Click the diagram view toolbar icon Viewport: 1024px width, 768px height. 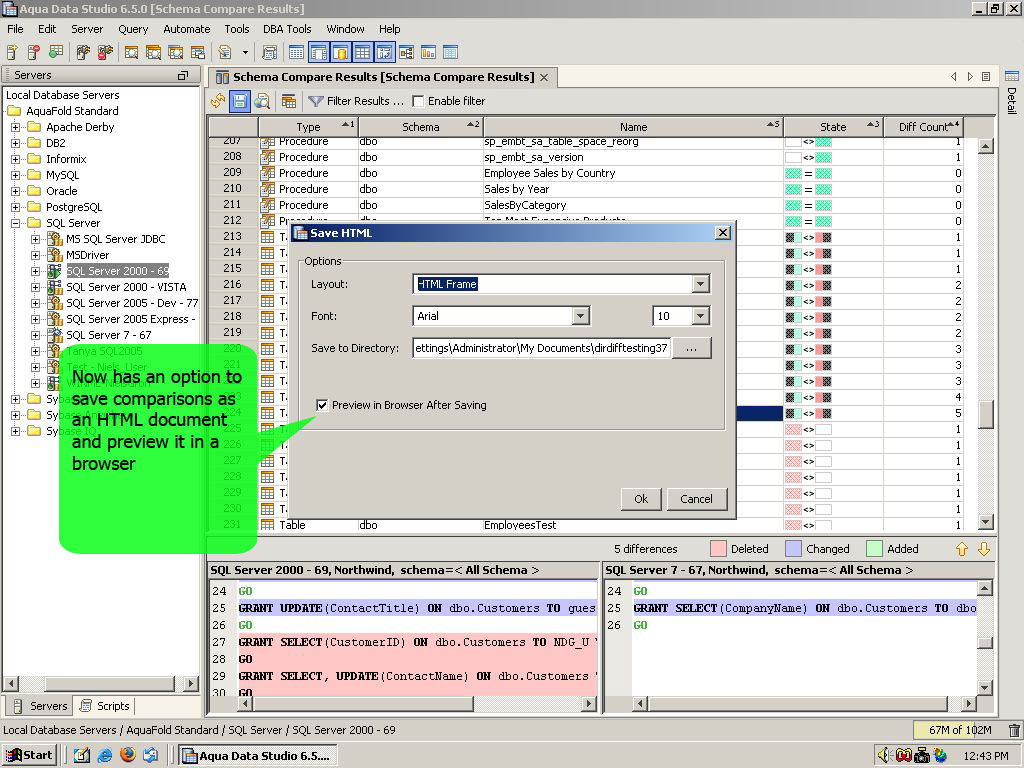point(406,52)
